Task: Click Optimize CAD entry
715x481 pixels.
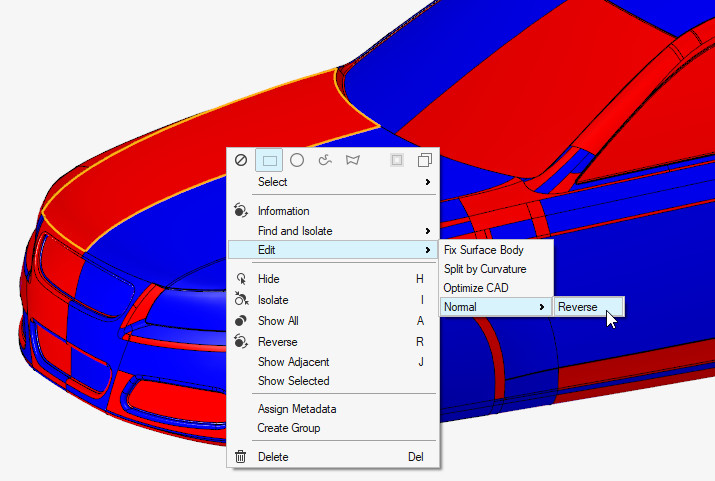Action: [x=476, y=288]
